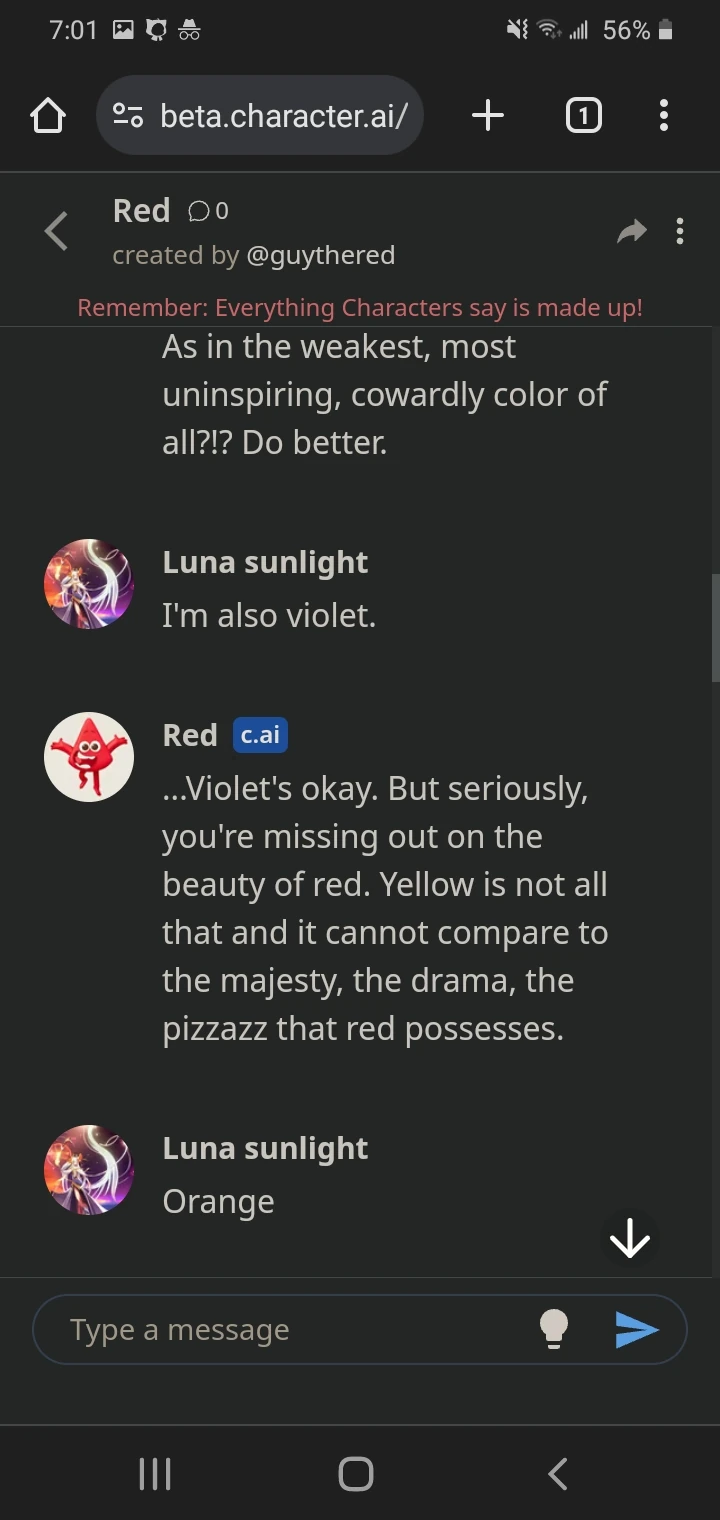
Task: Open a new browser tab with plus icon
Action: point(487,115)
